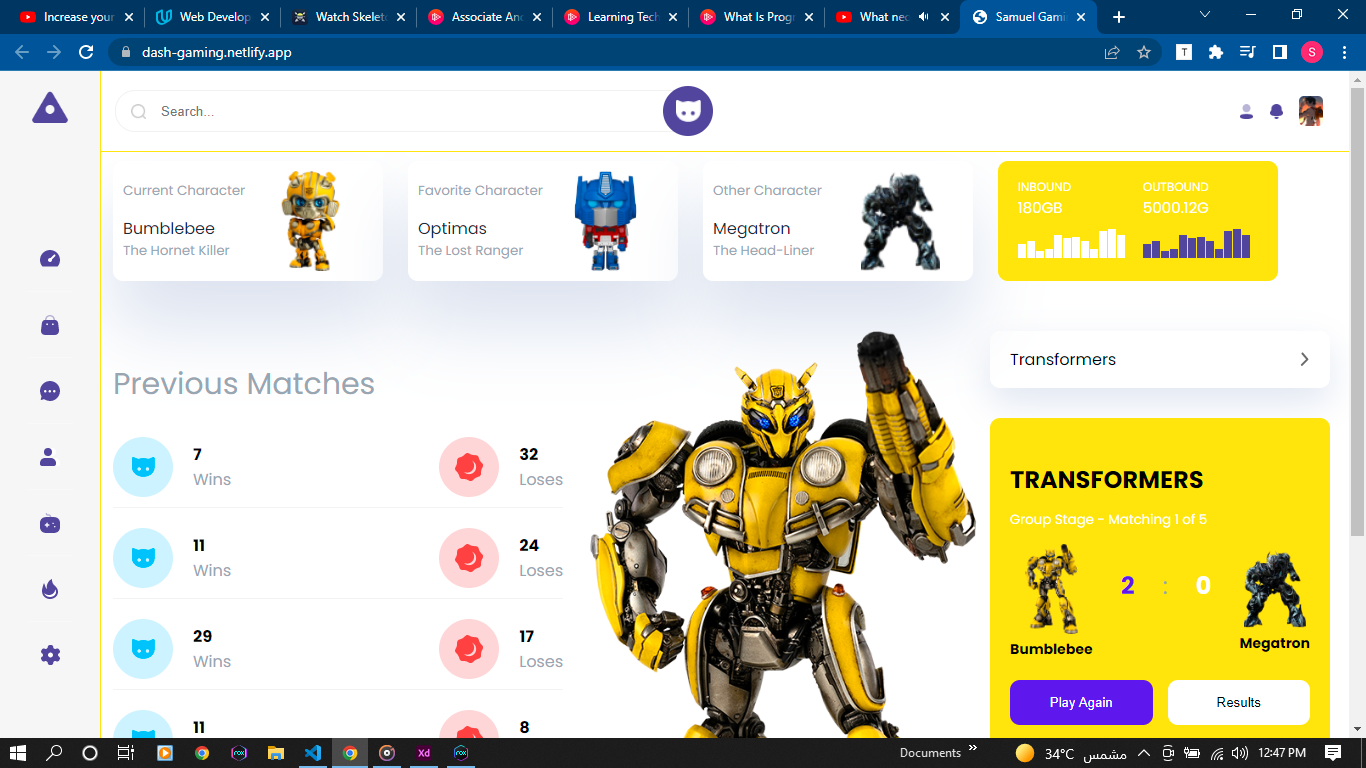Click the purple cat button beside search

(x=688, y=111)
